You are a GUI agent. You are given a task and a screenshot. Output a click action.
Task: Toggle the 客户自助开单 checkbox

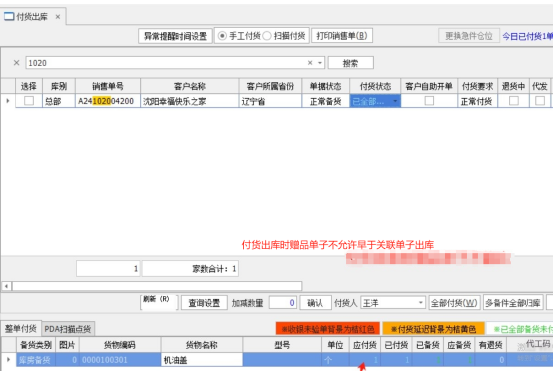(x=429, y=101)
